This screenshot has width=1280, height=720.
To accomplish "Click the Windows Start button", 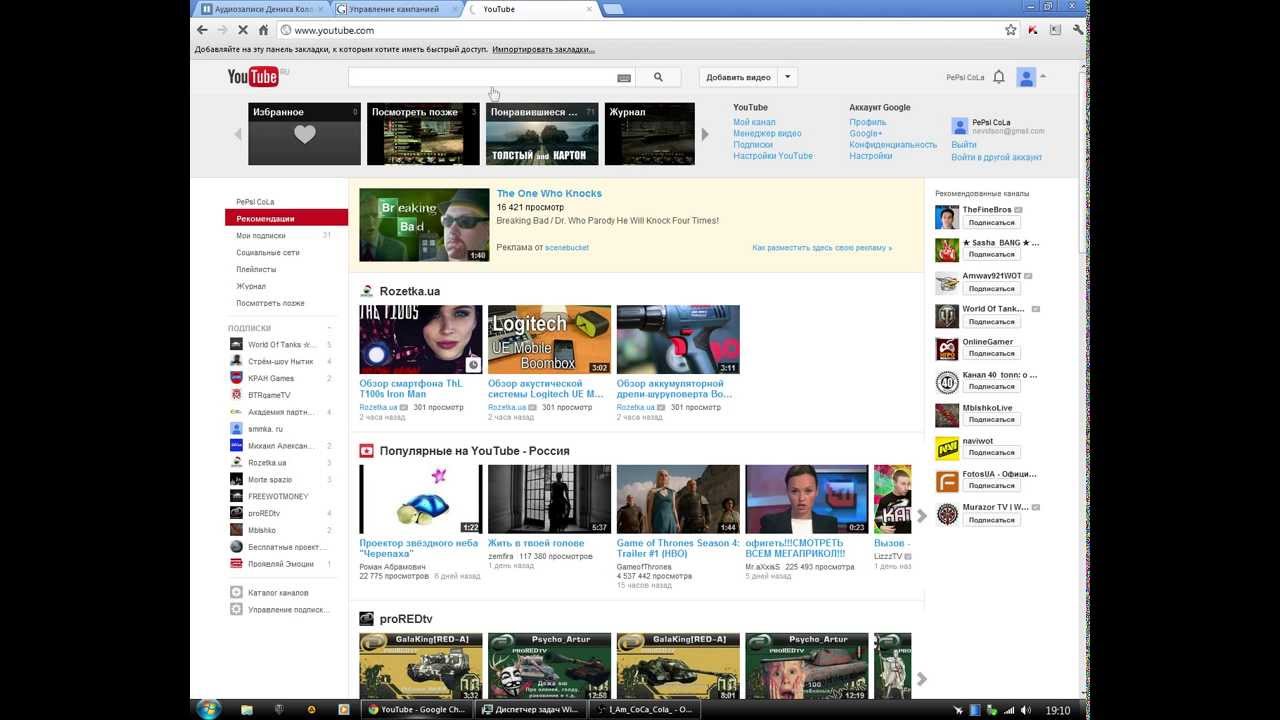I will (209, 710).
